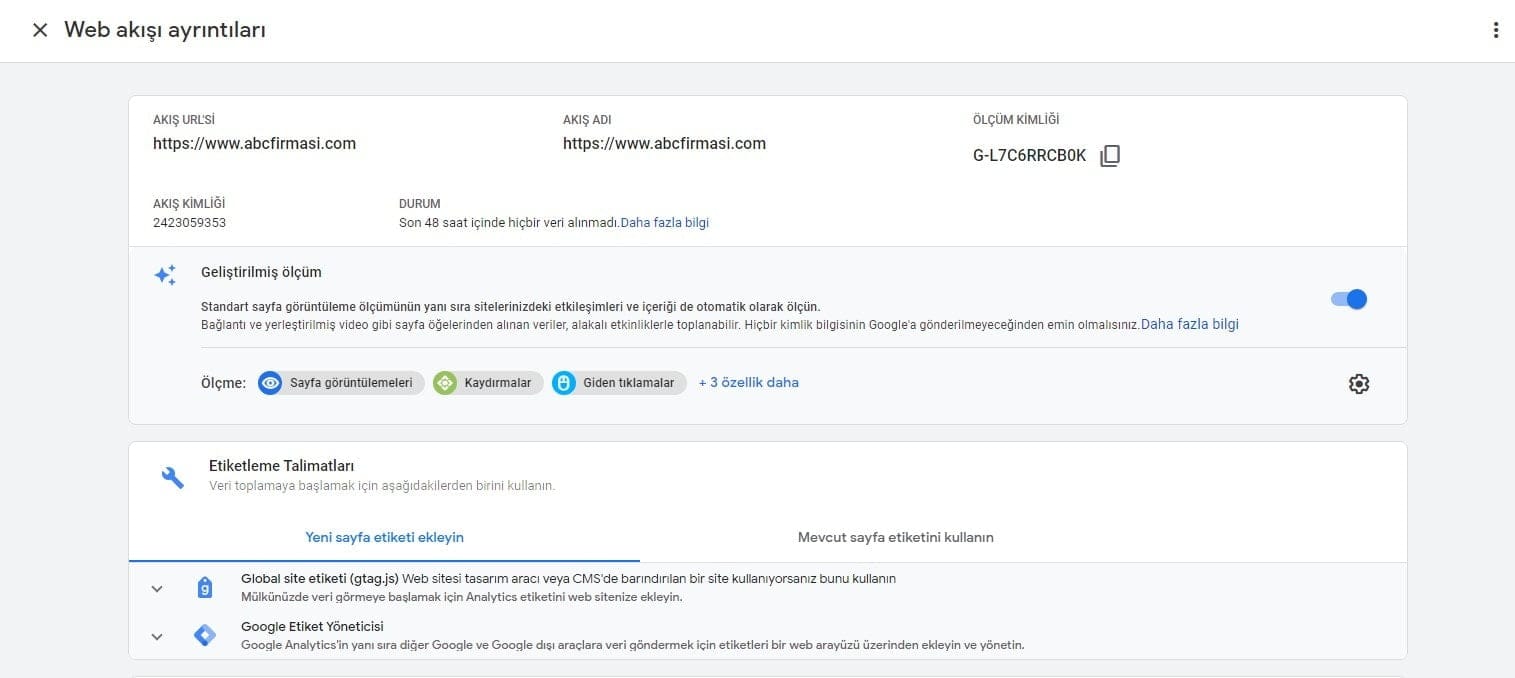Click the Giden tıklamalar mouse icon
1515x678 pixels.
tap(564, 383)
